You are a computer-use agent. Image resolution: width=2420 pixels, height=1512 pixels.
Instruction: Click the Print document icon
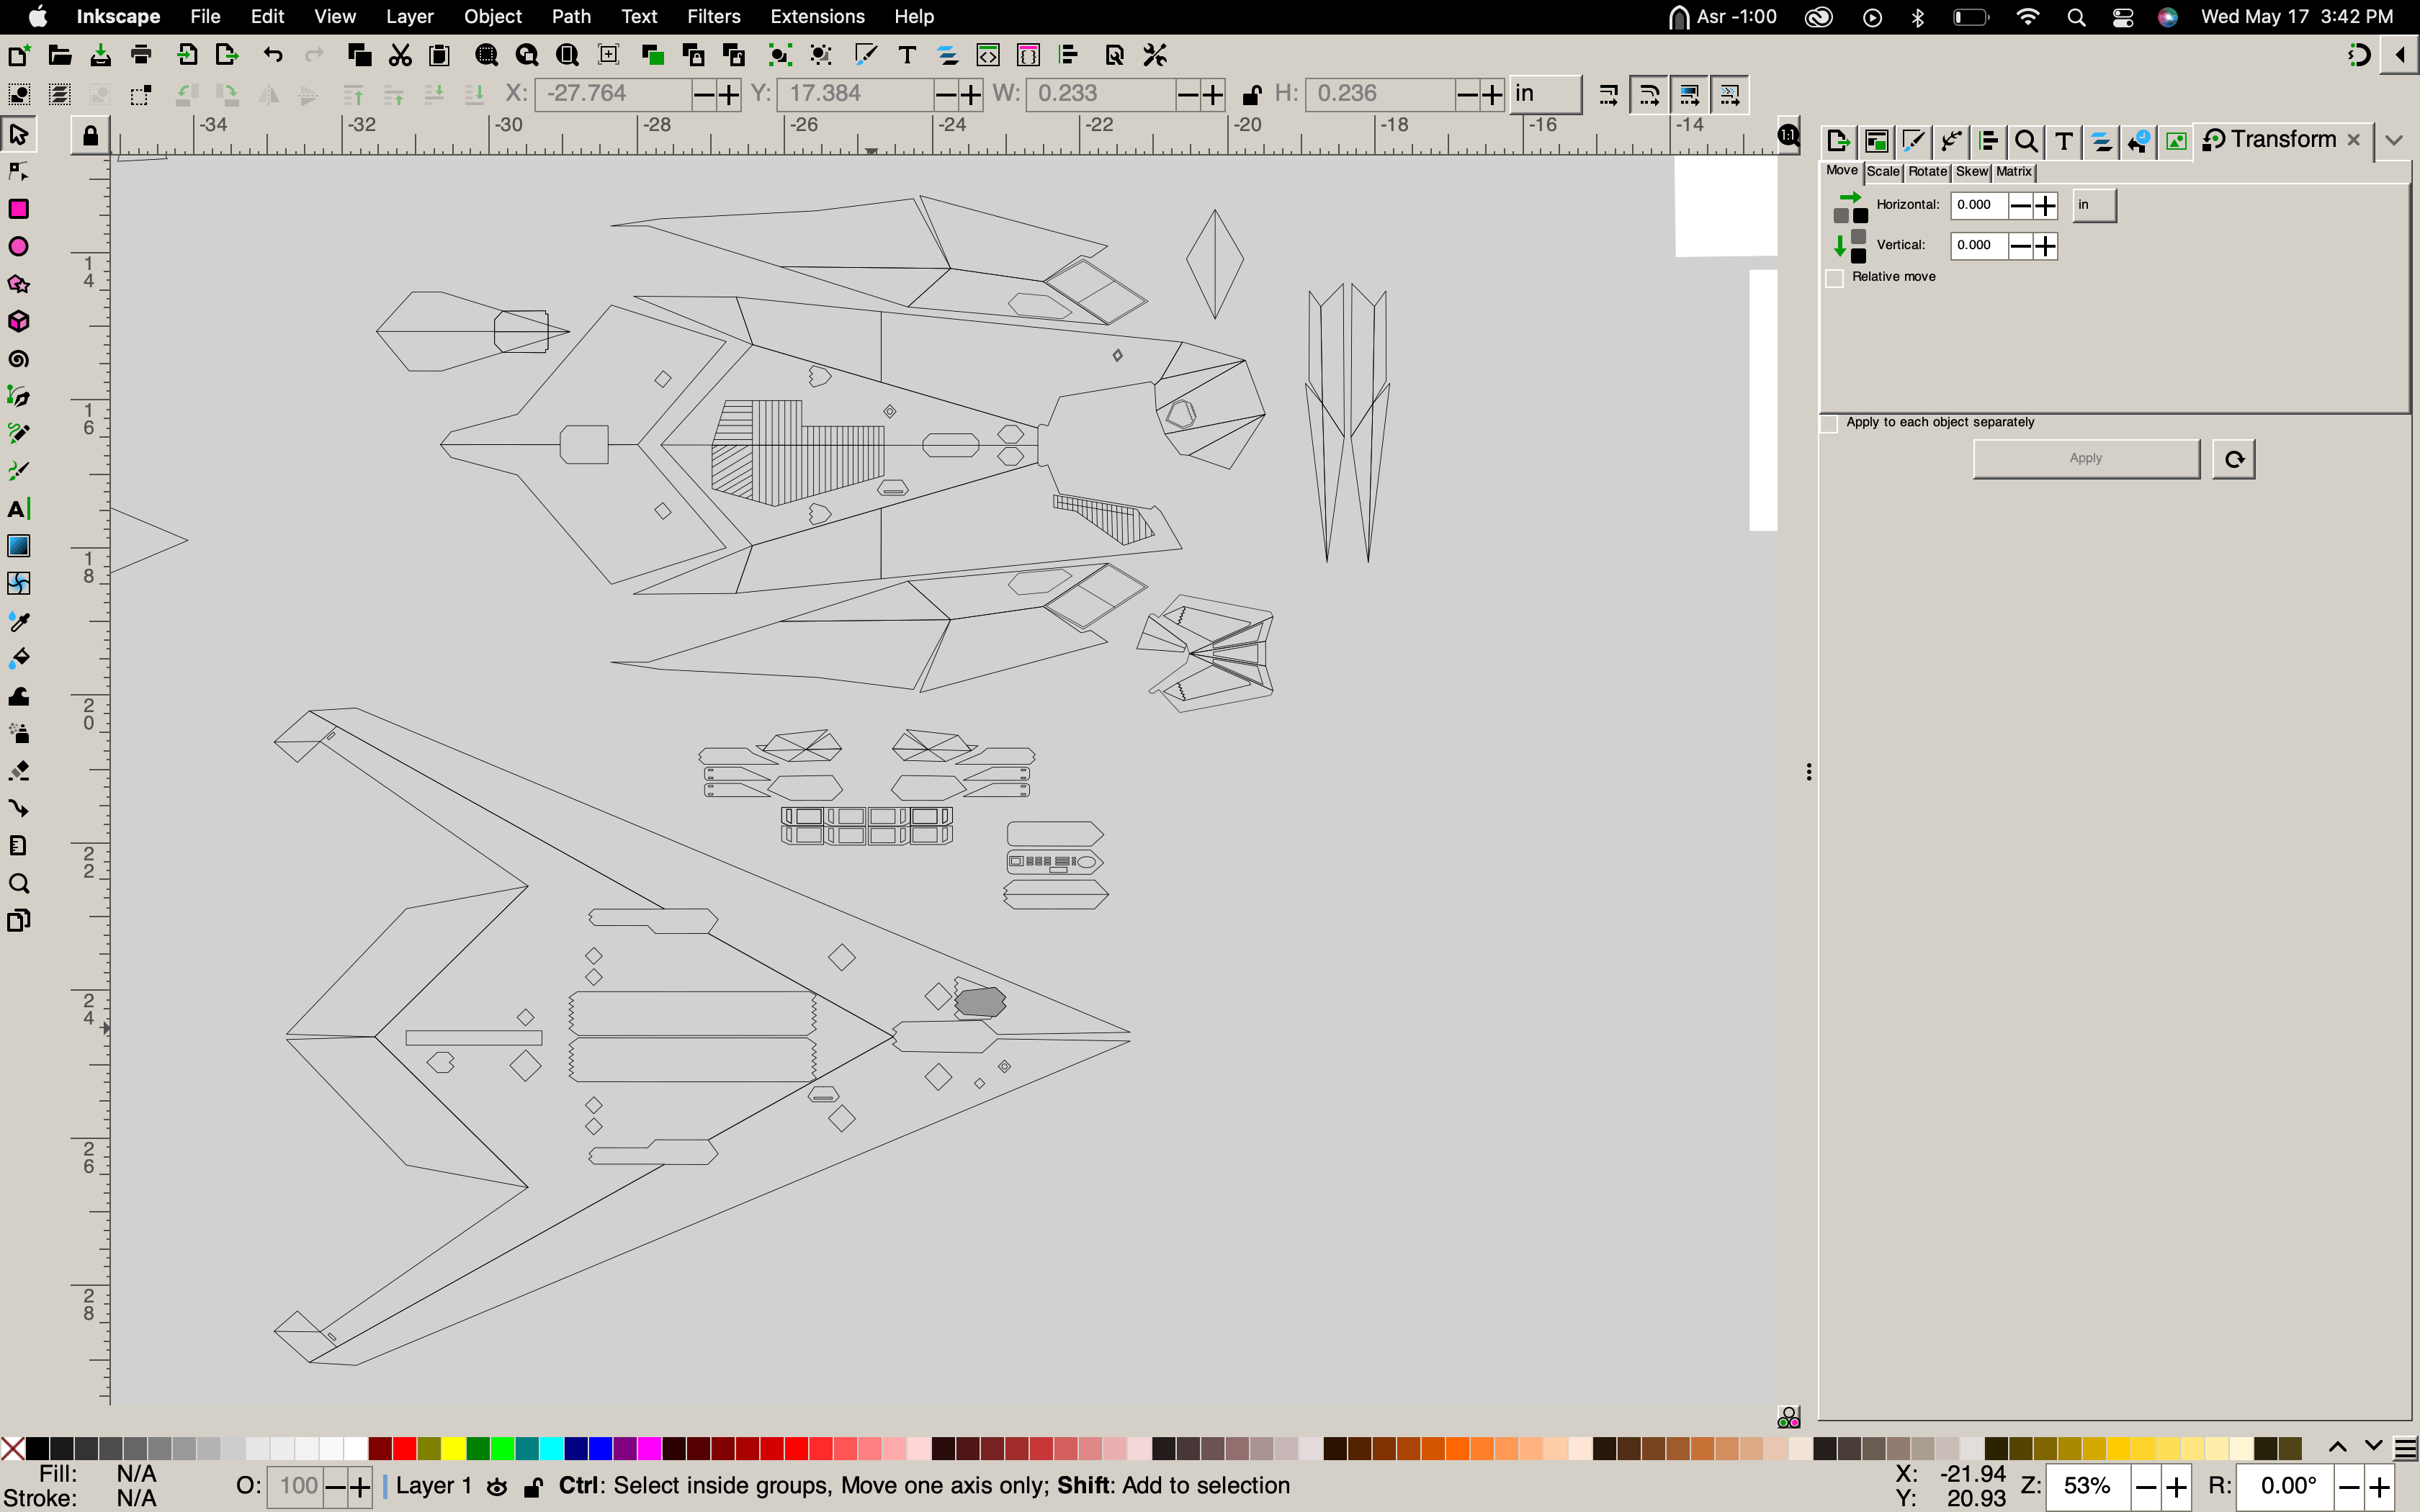[x=141, y=55]
